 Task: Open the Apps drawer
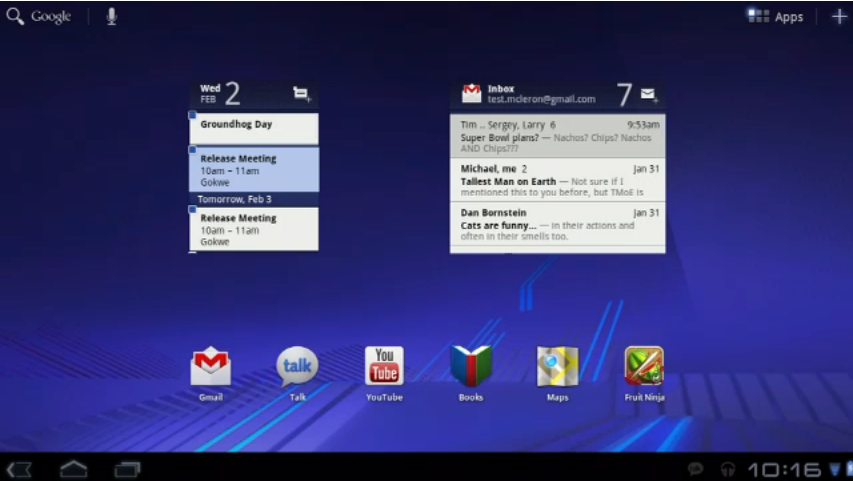[x=776, y=17]
